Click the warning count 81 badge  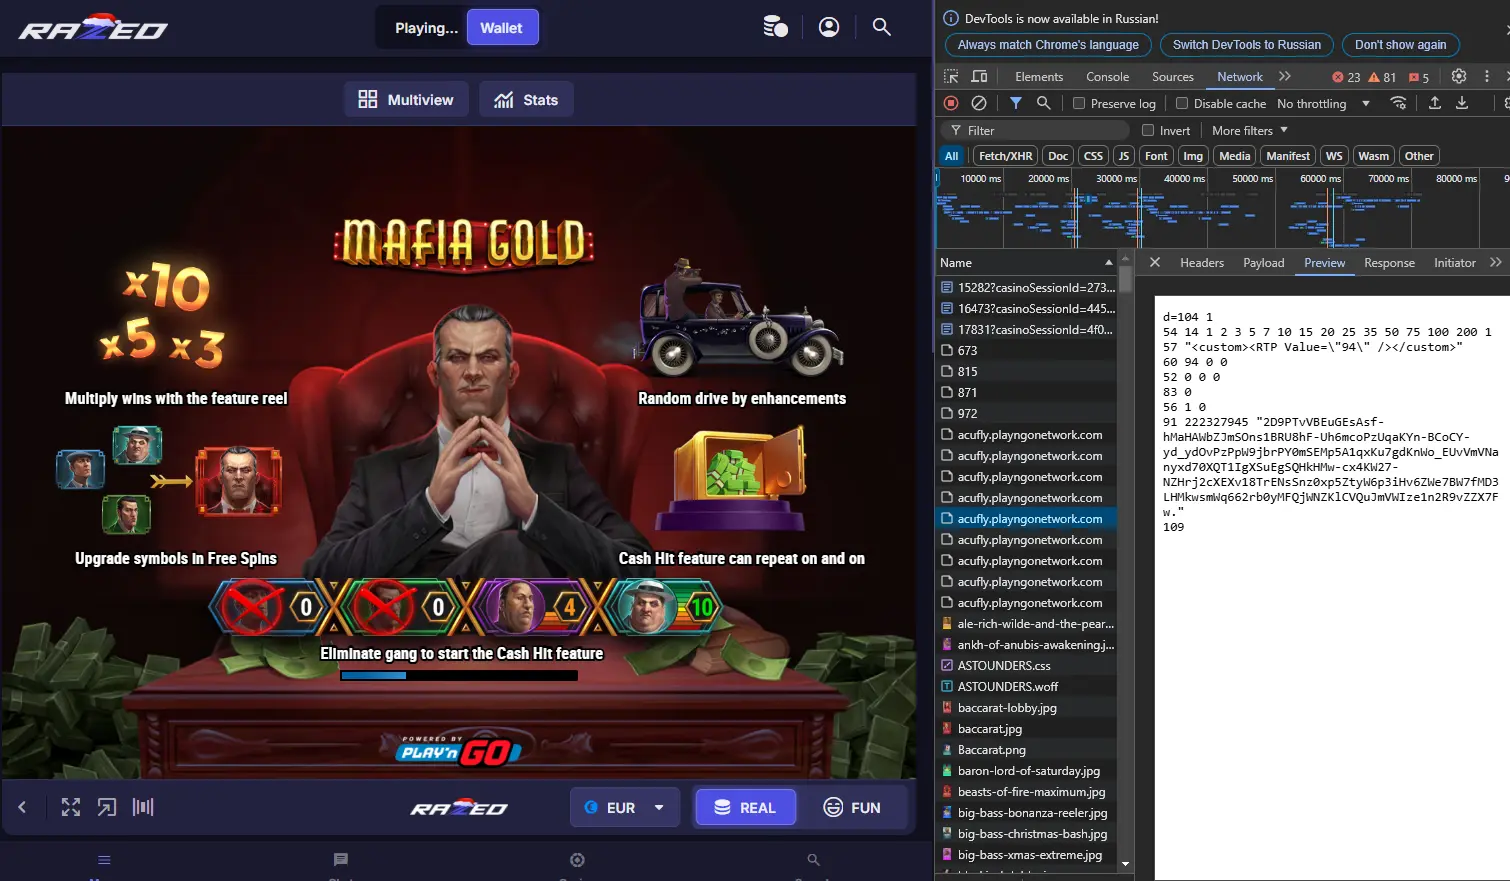pyautogui.click(x=1382, y=77)
